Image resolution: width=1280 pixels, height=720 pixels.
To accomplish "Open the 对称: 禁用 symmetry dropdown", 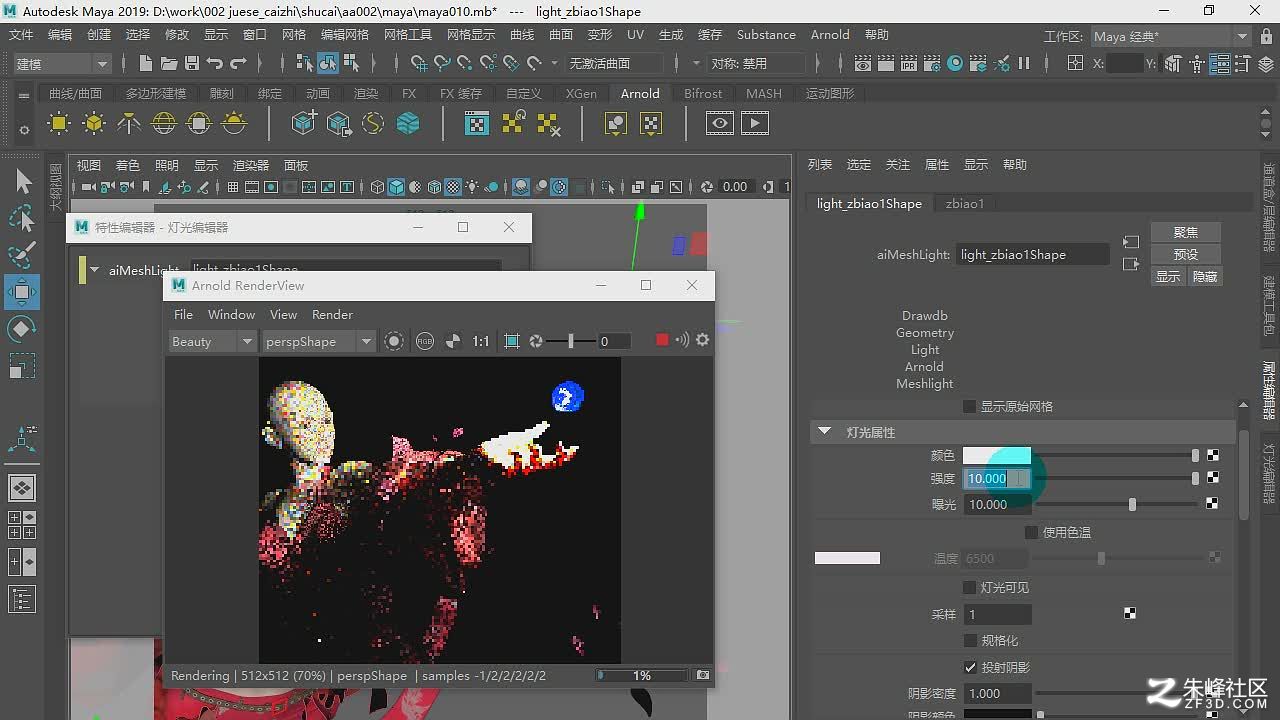I will [757, 63].
